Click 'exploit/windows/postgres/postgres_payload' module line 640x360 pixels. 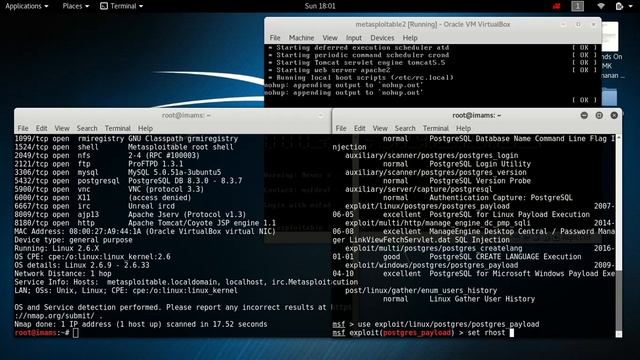coord(431,265)
